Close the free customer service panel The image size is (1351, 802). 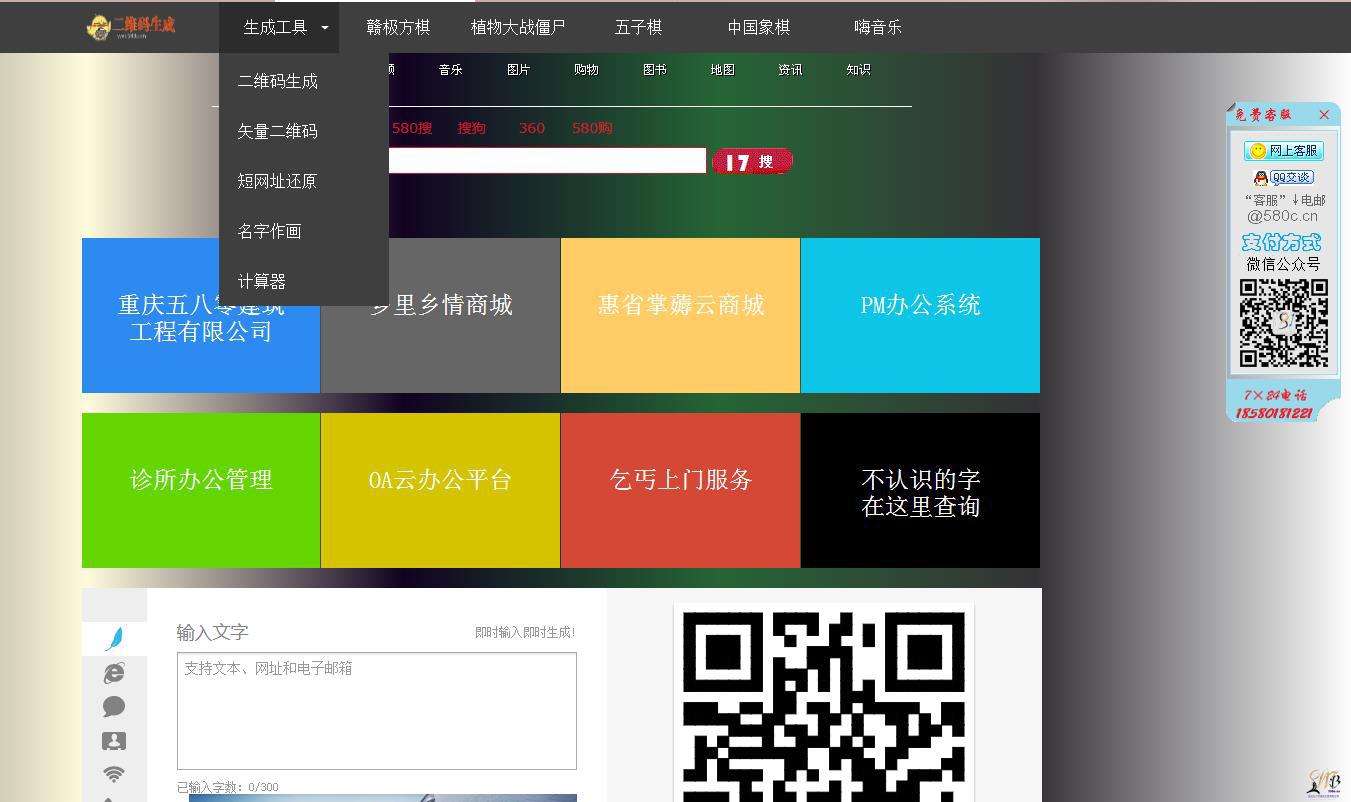coord(1324,115)
